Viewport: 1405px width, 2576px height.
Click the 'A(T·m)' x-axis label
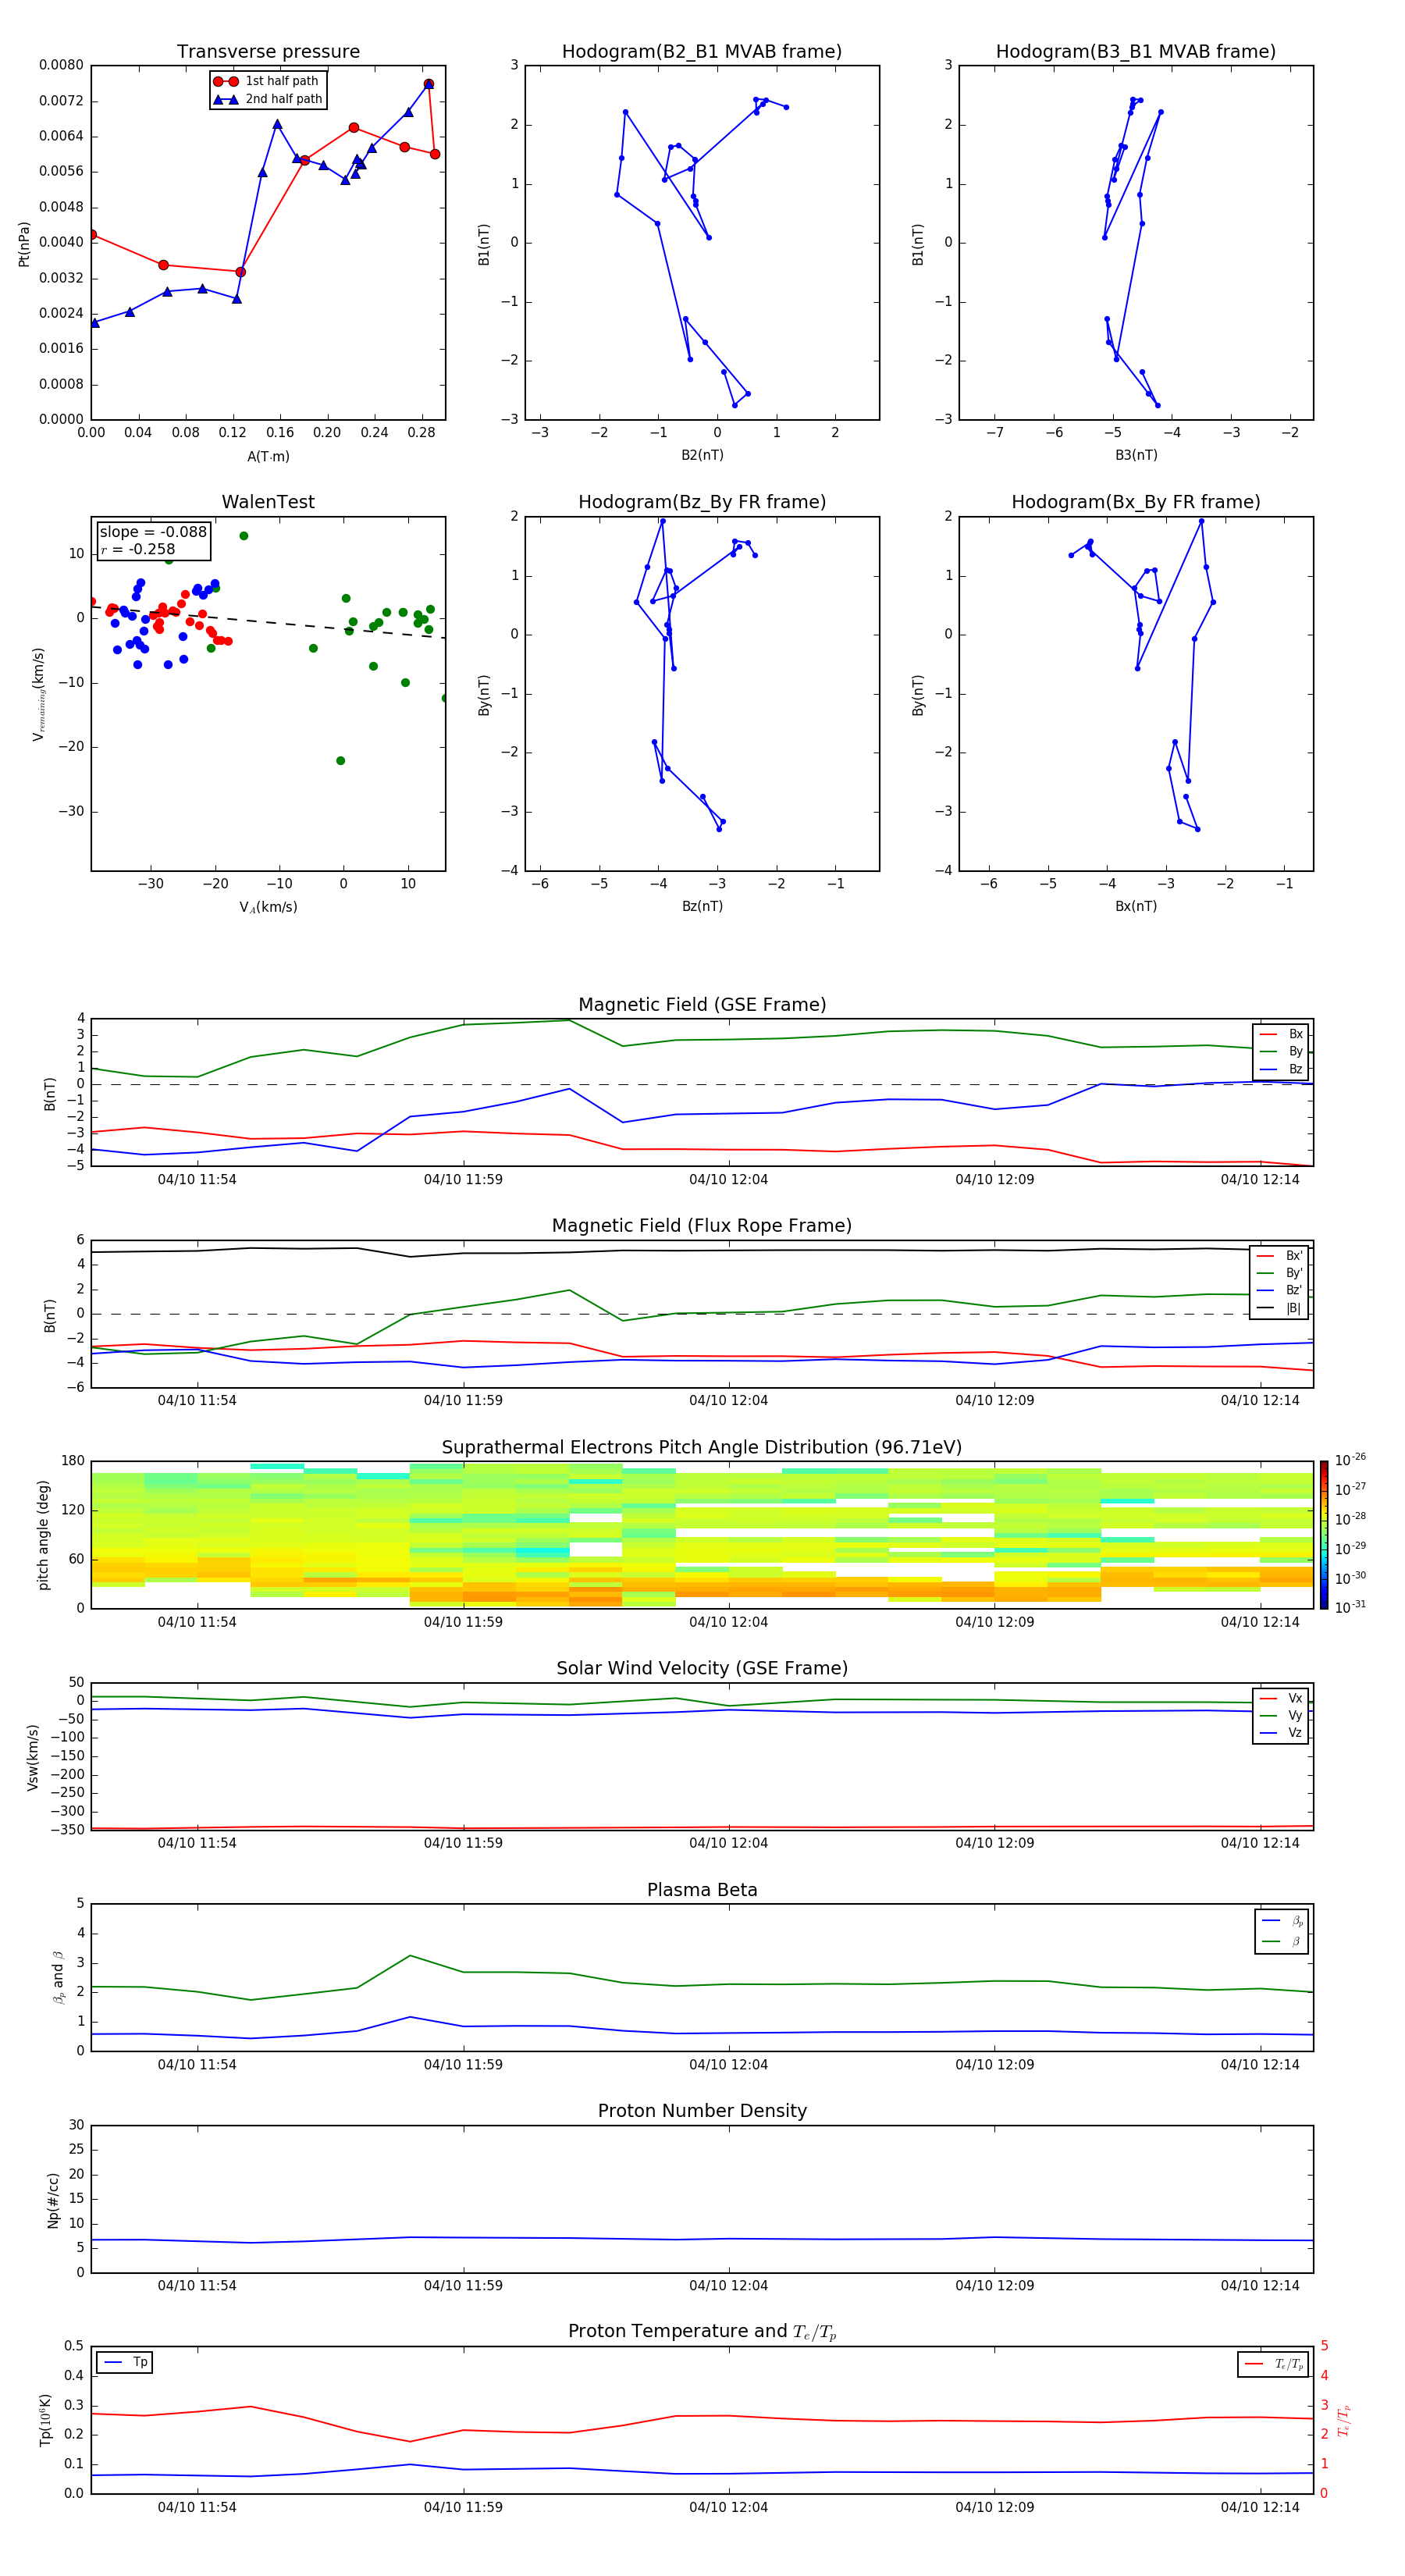coord(268,457)
